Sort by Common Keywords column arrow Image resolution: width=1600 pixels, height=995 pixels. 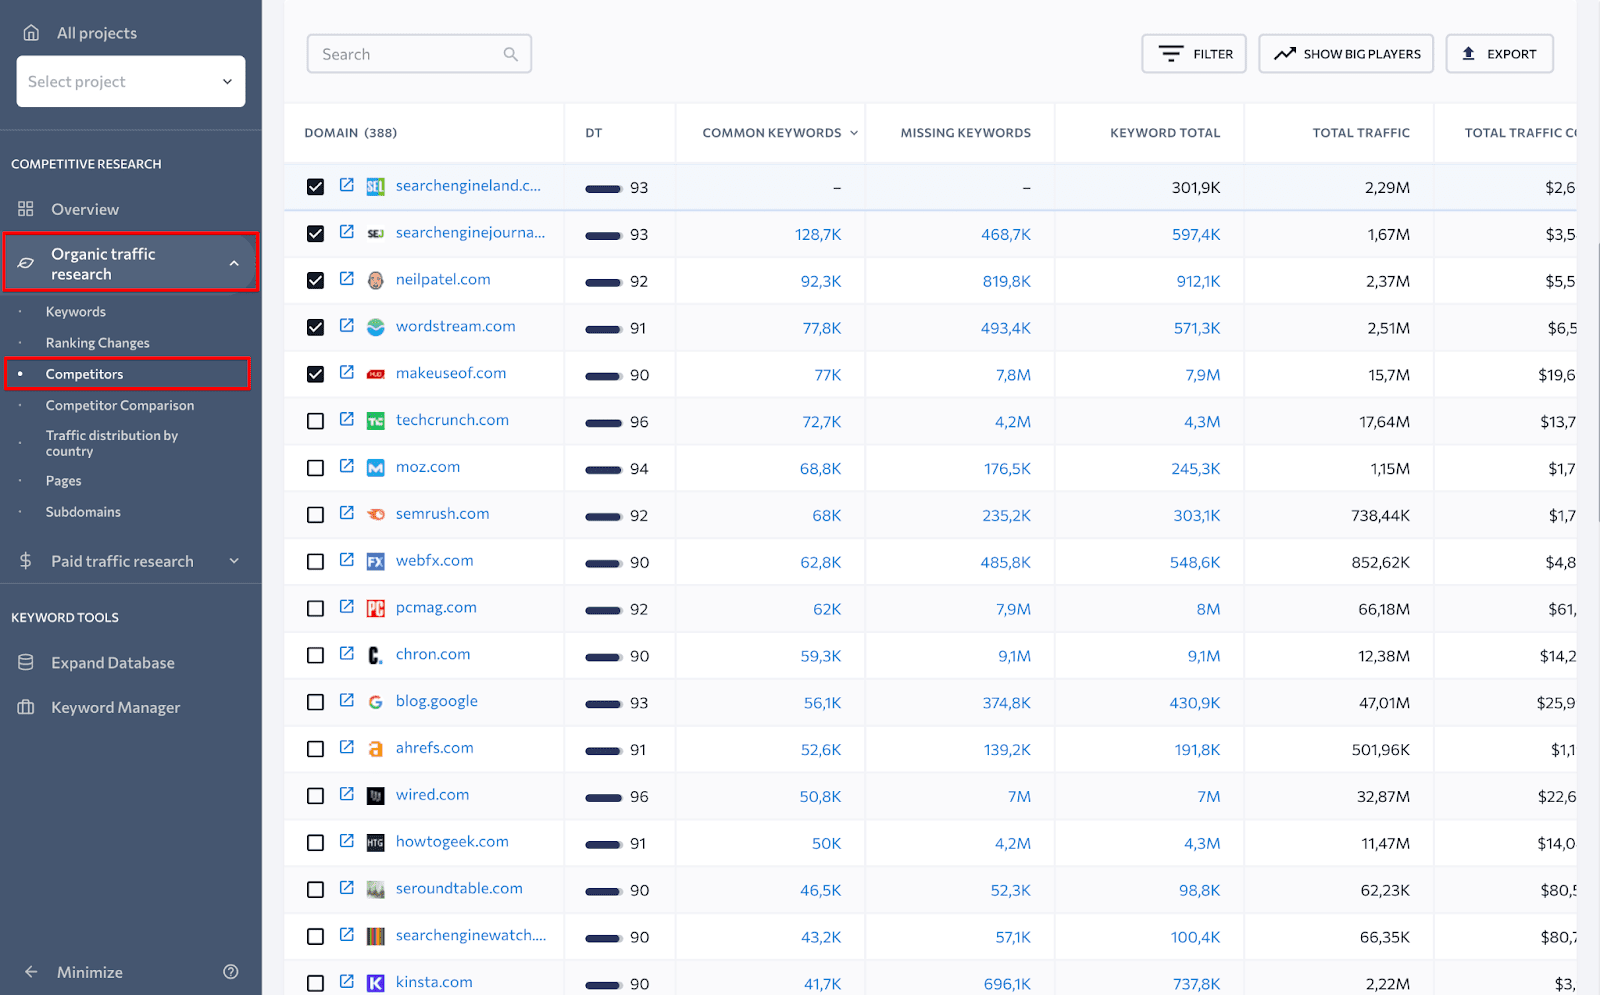854,133
